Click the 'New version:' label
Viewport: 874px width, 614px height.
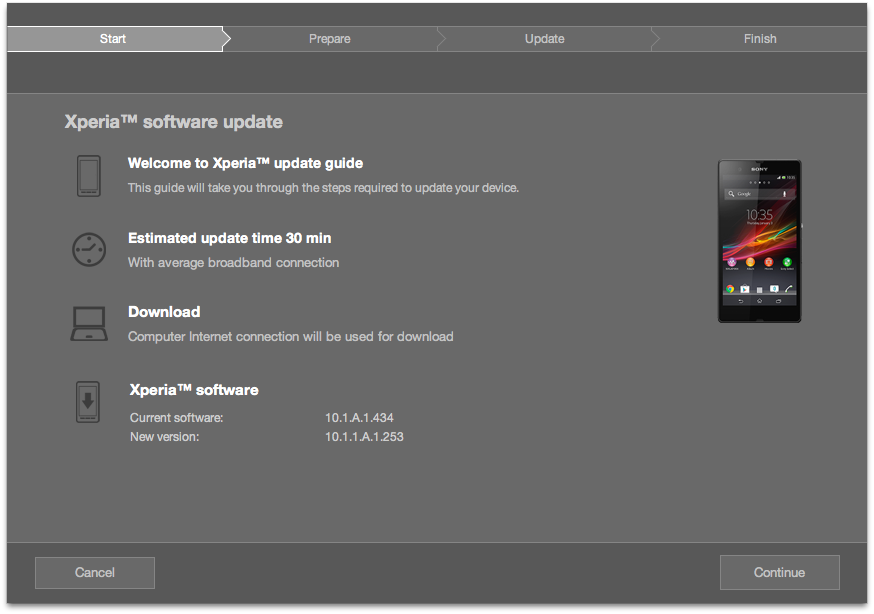point(164,437)
